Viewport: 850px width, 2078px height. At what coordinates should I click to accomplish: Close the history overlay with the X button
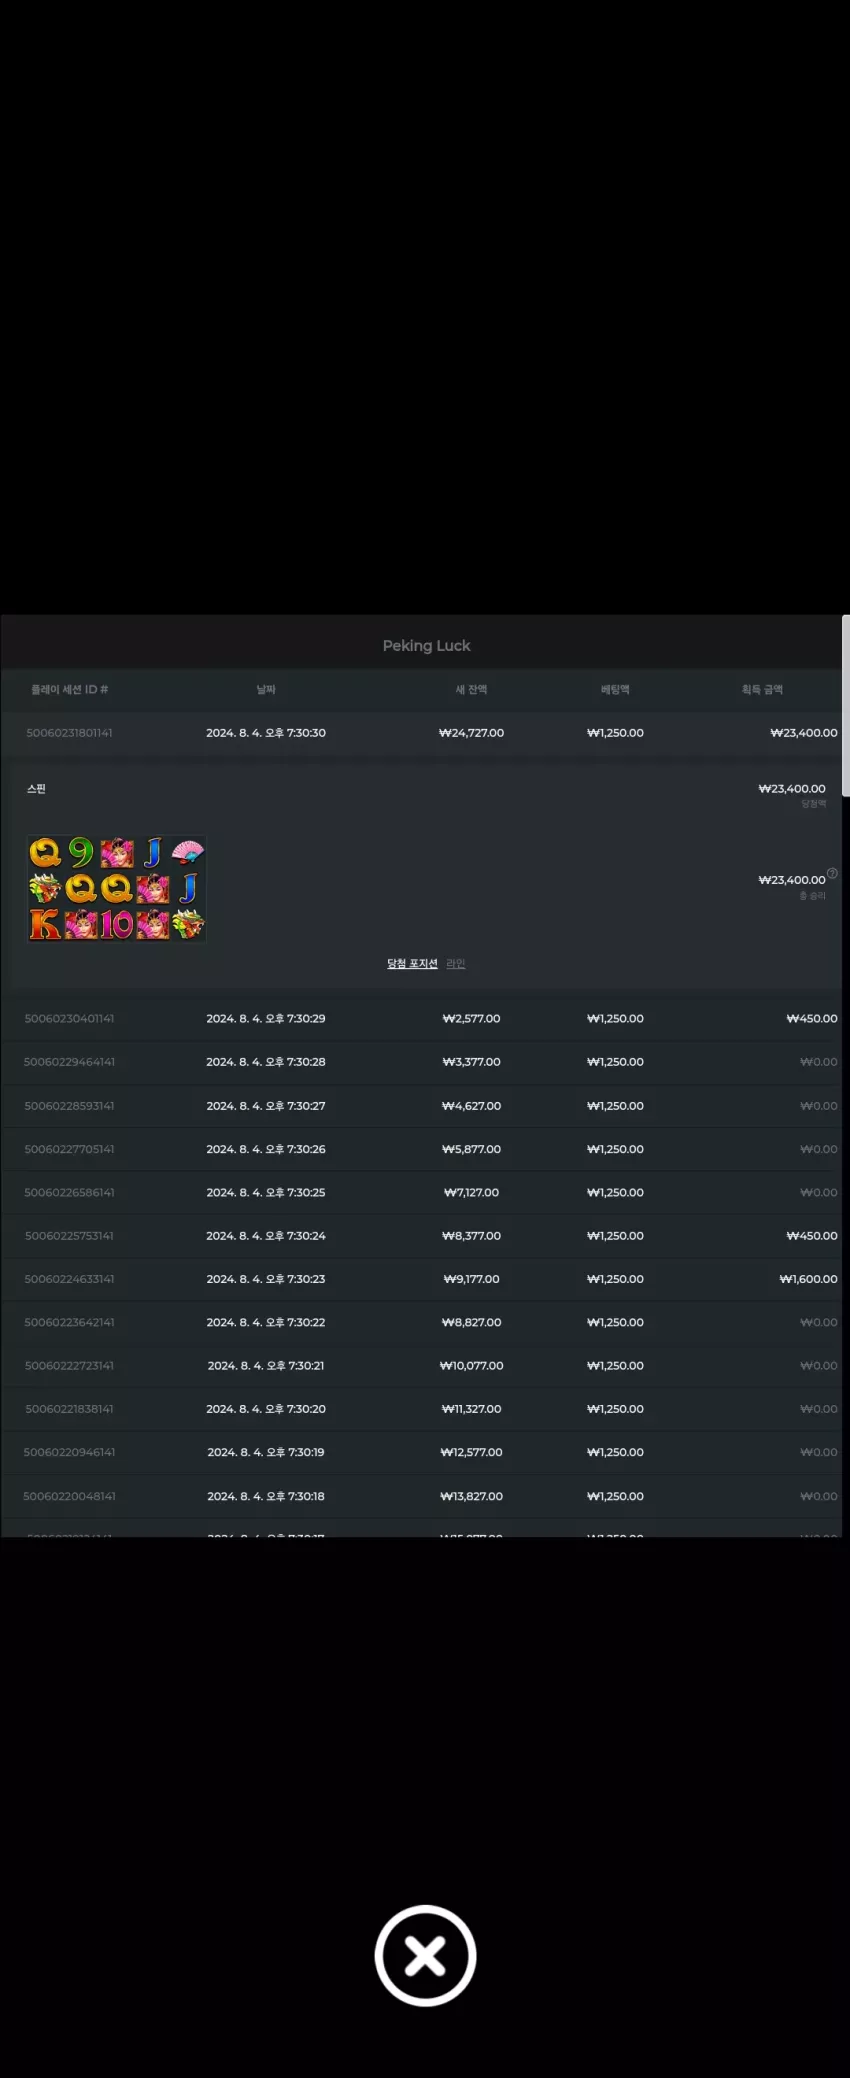click(x=425, y=1955)
